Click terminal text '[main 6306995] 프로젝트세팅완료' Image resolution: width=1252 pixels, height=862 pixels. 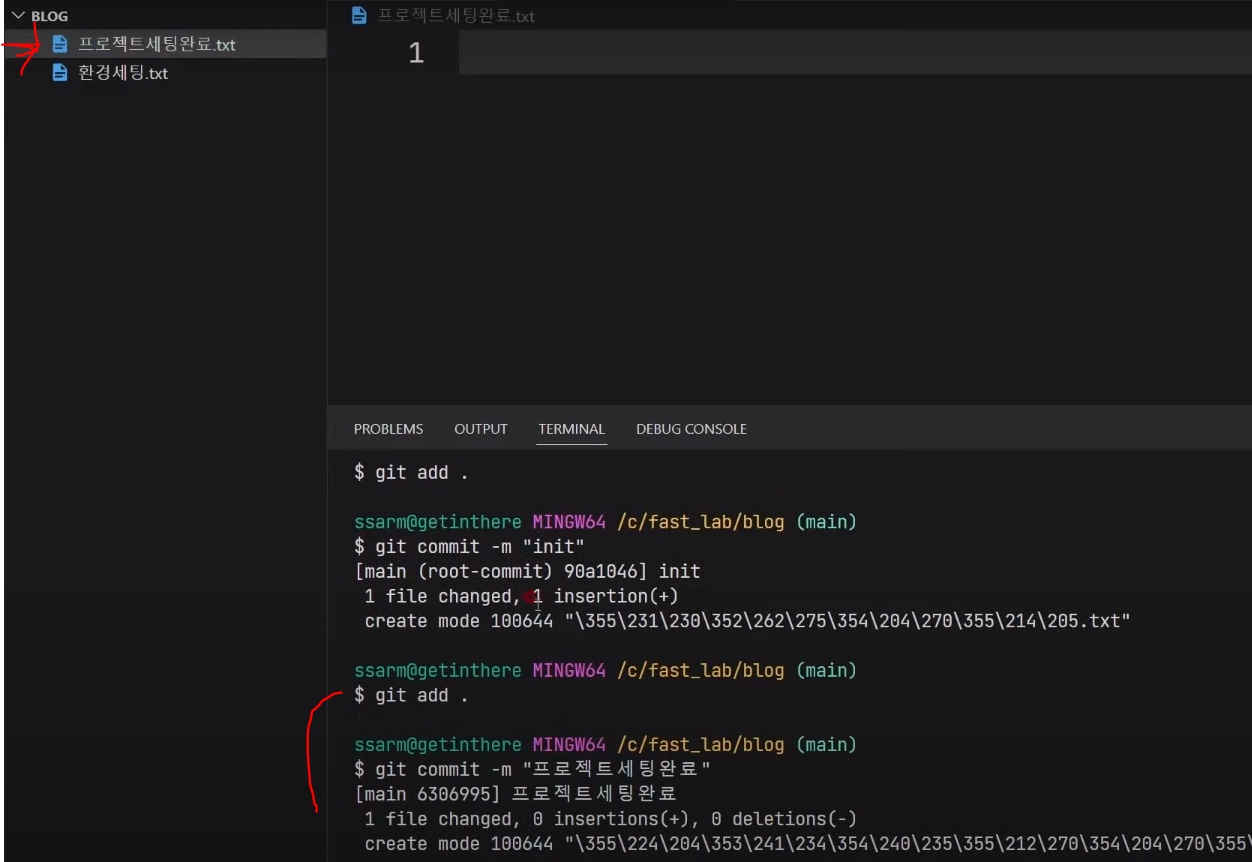pyautogui.click(x=516, y=794)
